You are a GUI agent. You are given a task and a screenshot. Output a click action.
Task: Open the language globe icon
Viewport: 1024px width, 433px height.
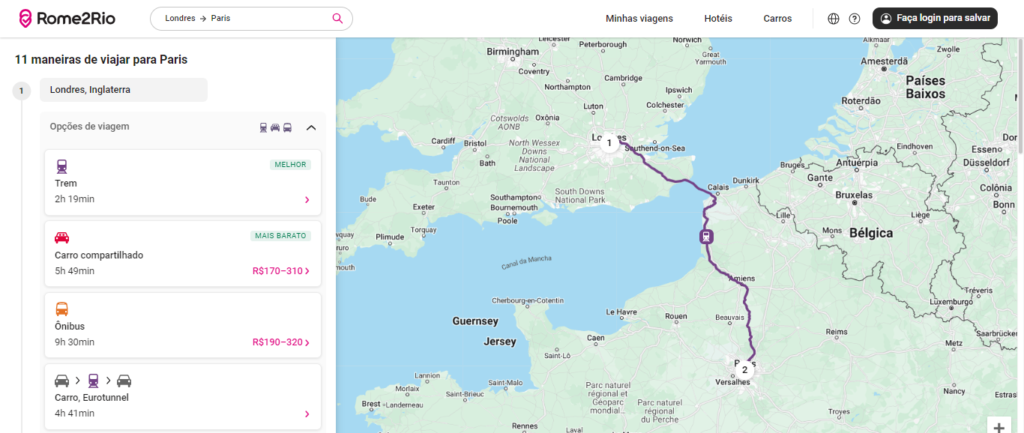pyautogui.click(x=834, y=18)
